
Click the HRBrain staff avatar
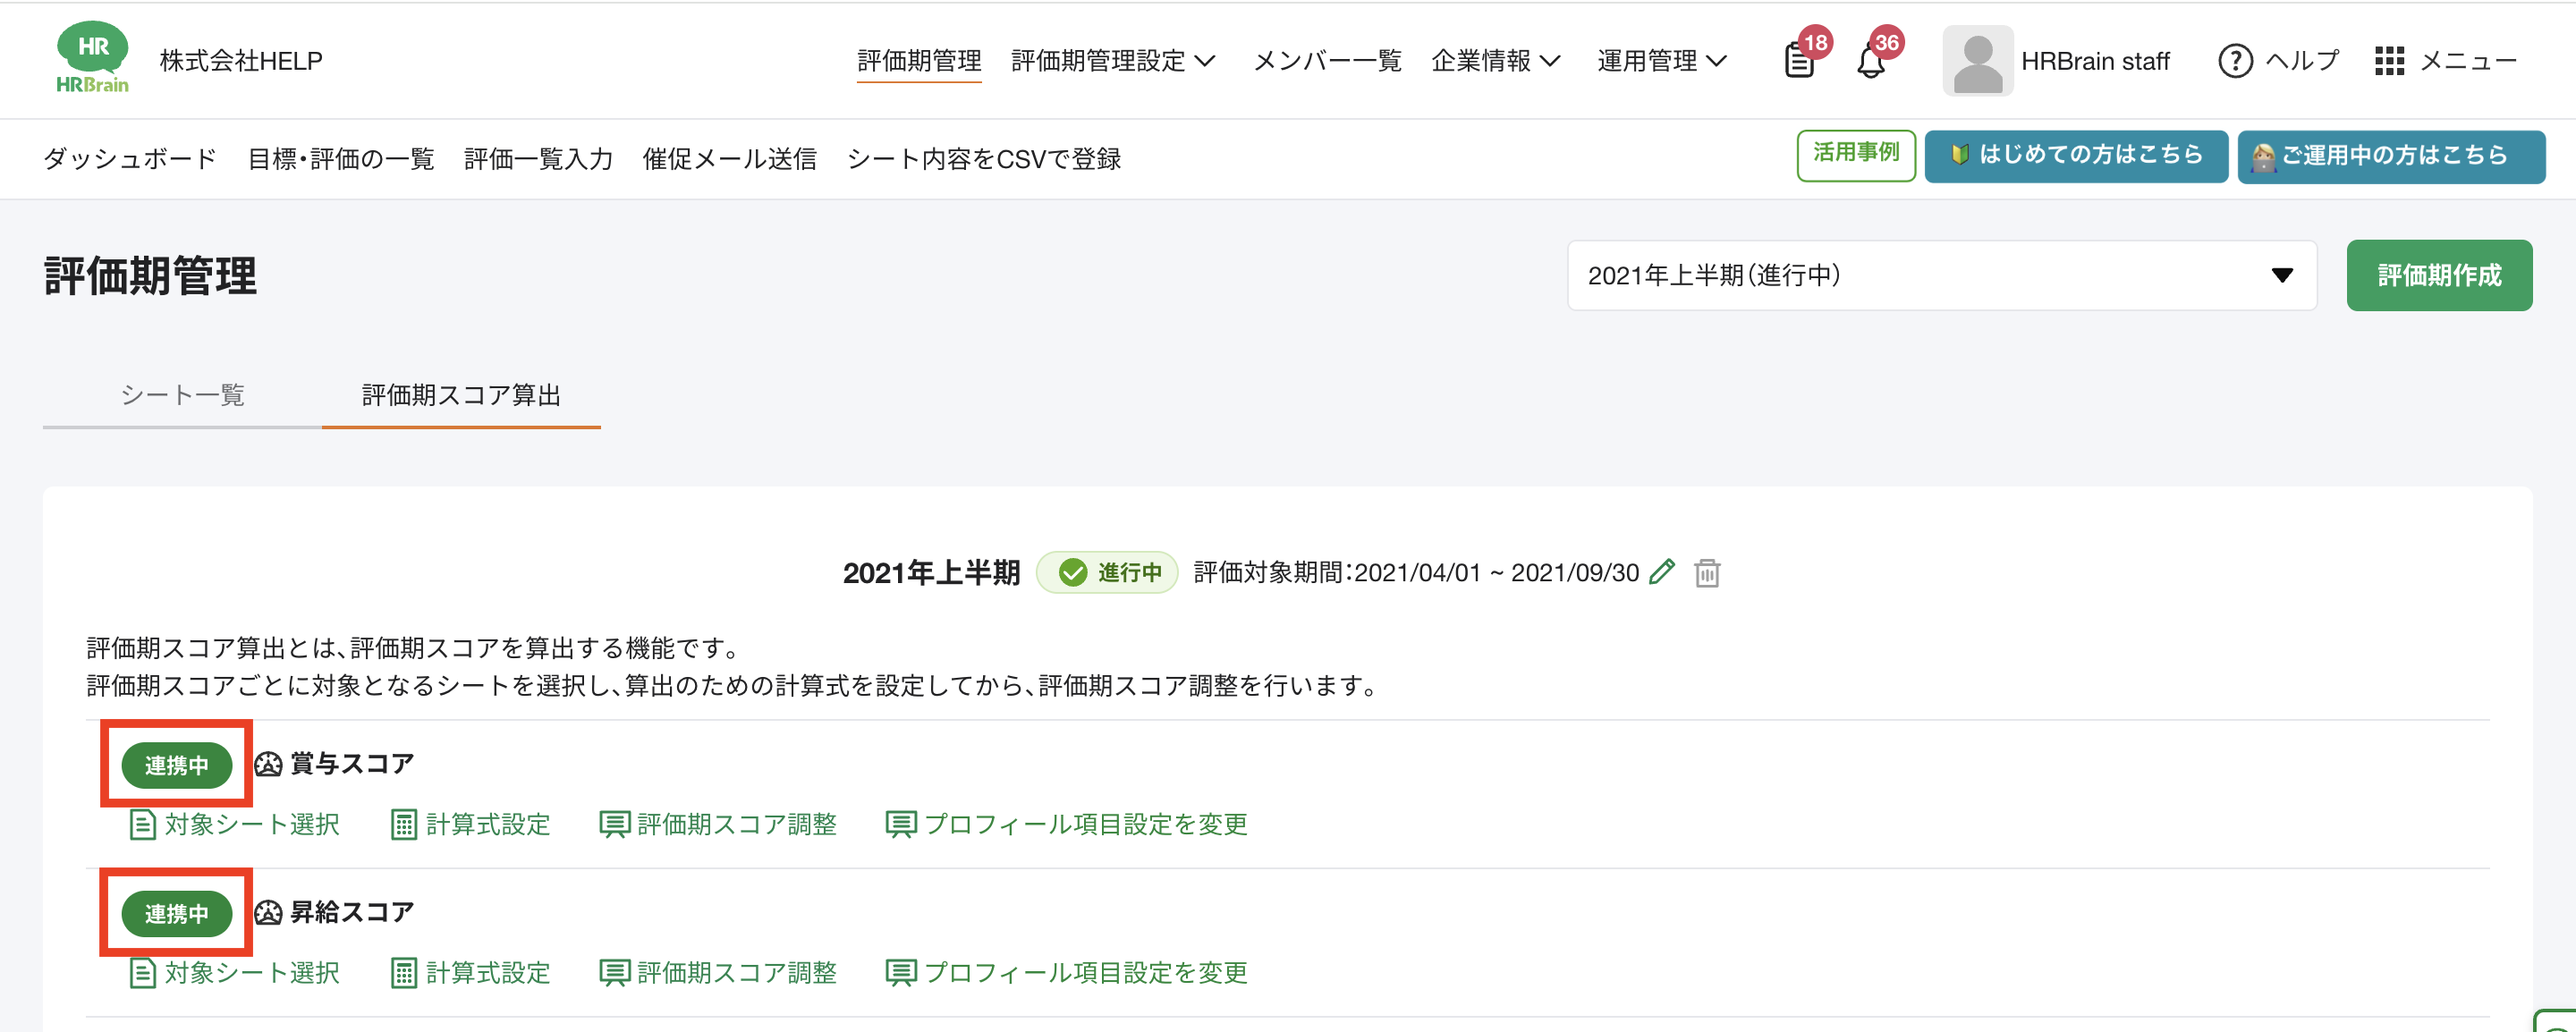pyautogui.click(x=1977, y=61)
